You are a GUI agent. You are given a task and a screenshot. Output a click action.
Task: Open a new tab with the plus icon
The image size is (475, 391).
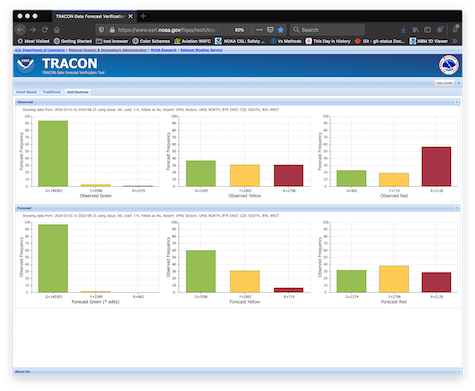[143, 16]
